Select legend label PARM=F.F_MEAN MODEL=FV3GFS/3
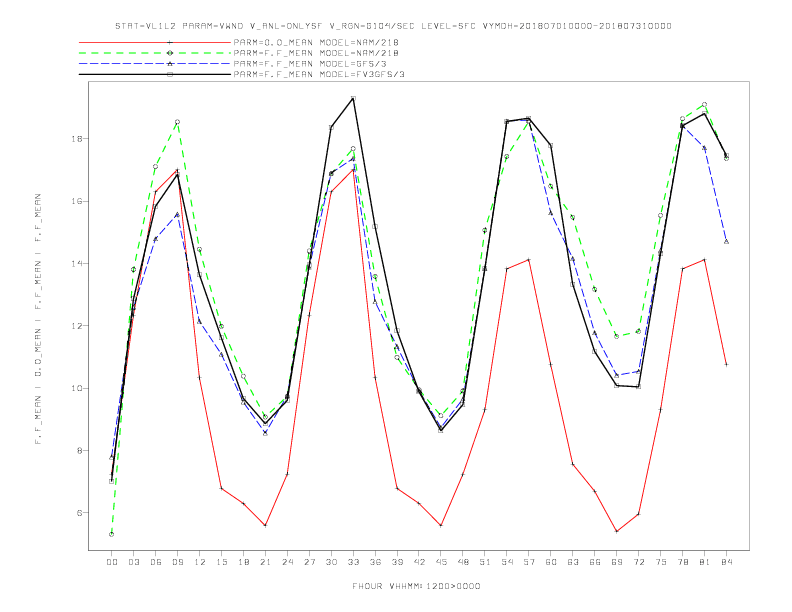The width and height of the screenshot is (792, 612). [x=319, y=74]
